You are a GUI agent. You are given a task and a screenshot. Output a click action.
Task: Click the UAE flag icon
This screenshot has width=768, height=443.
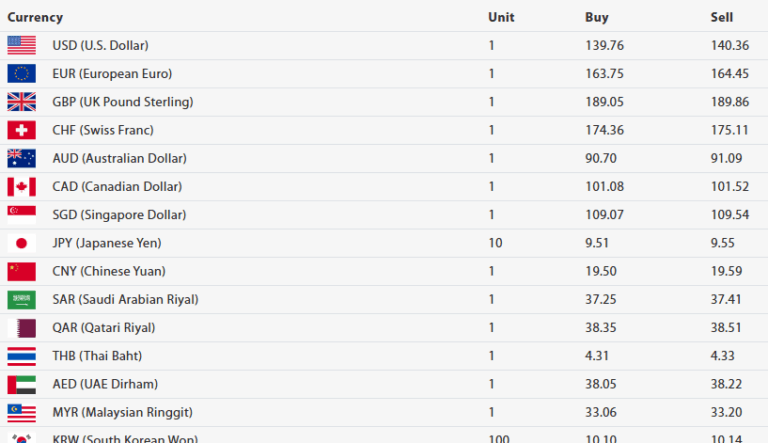(x=21, y=384)
